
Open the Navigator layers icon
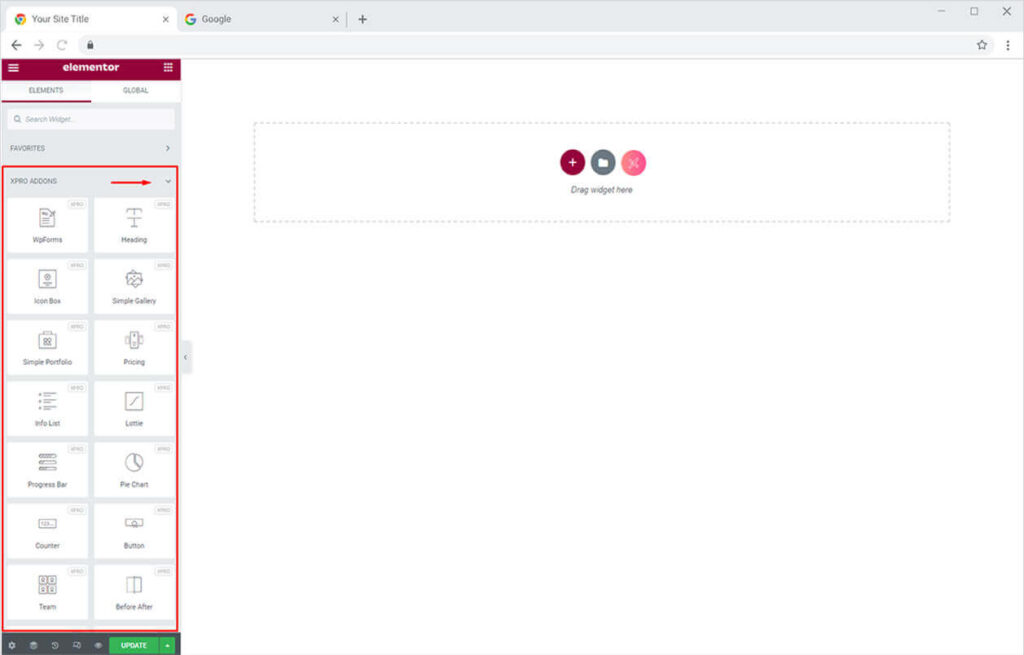tap(33, 645)
